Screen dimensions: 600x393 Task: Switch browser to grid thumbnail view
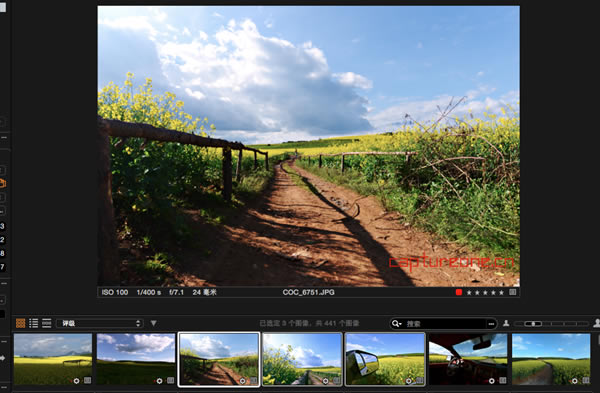[20, 323]
